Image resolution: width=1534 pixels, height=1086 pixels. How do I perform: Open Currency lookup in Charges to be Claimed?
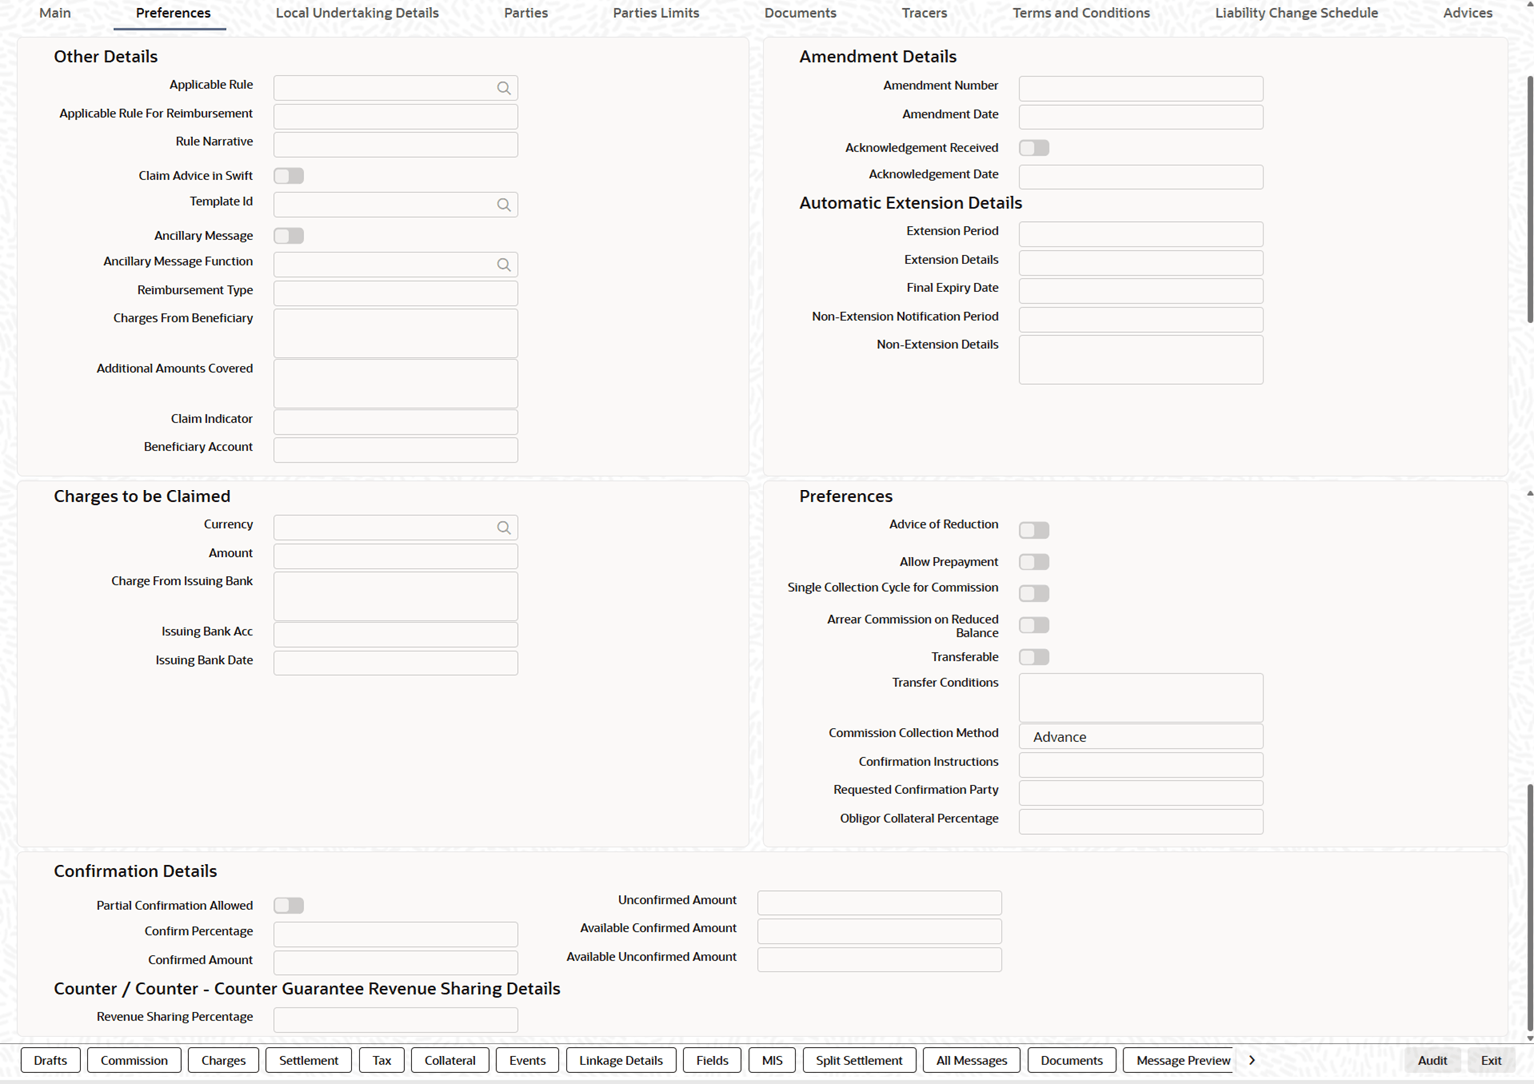(x=504, y=528)
